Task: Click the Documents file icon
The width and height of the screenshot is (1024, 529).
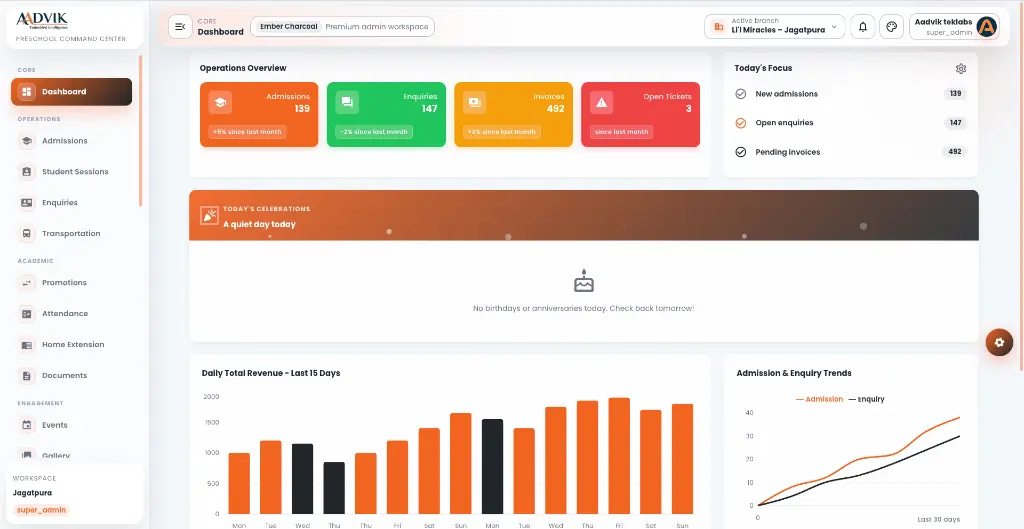Action: tap(26, 376)
